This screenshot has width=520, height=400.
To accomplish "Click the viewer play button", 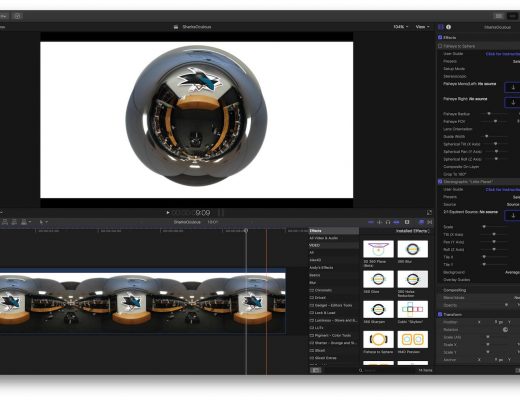I will 168,213.
